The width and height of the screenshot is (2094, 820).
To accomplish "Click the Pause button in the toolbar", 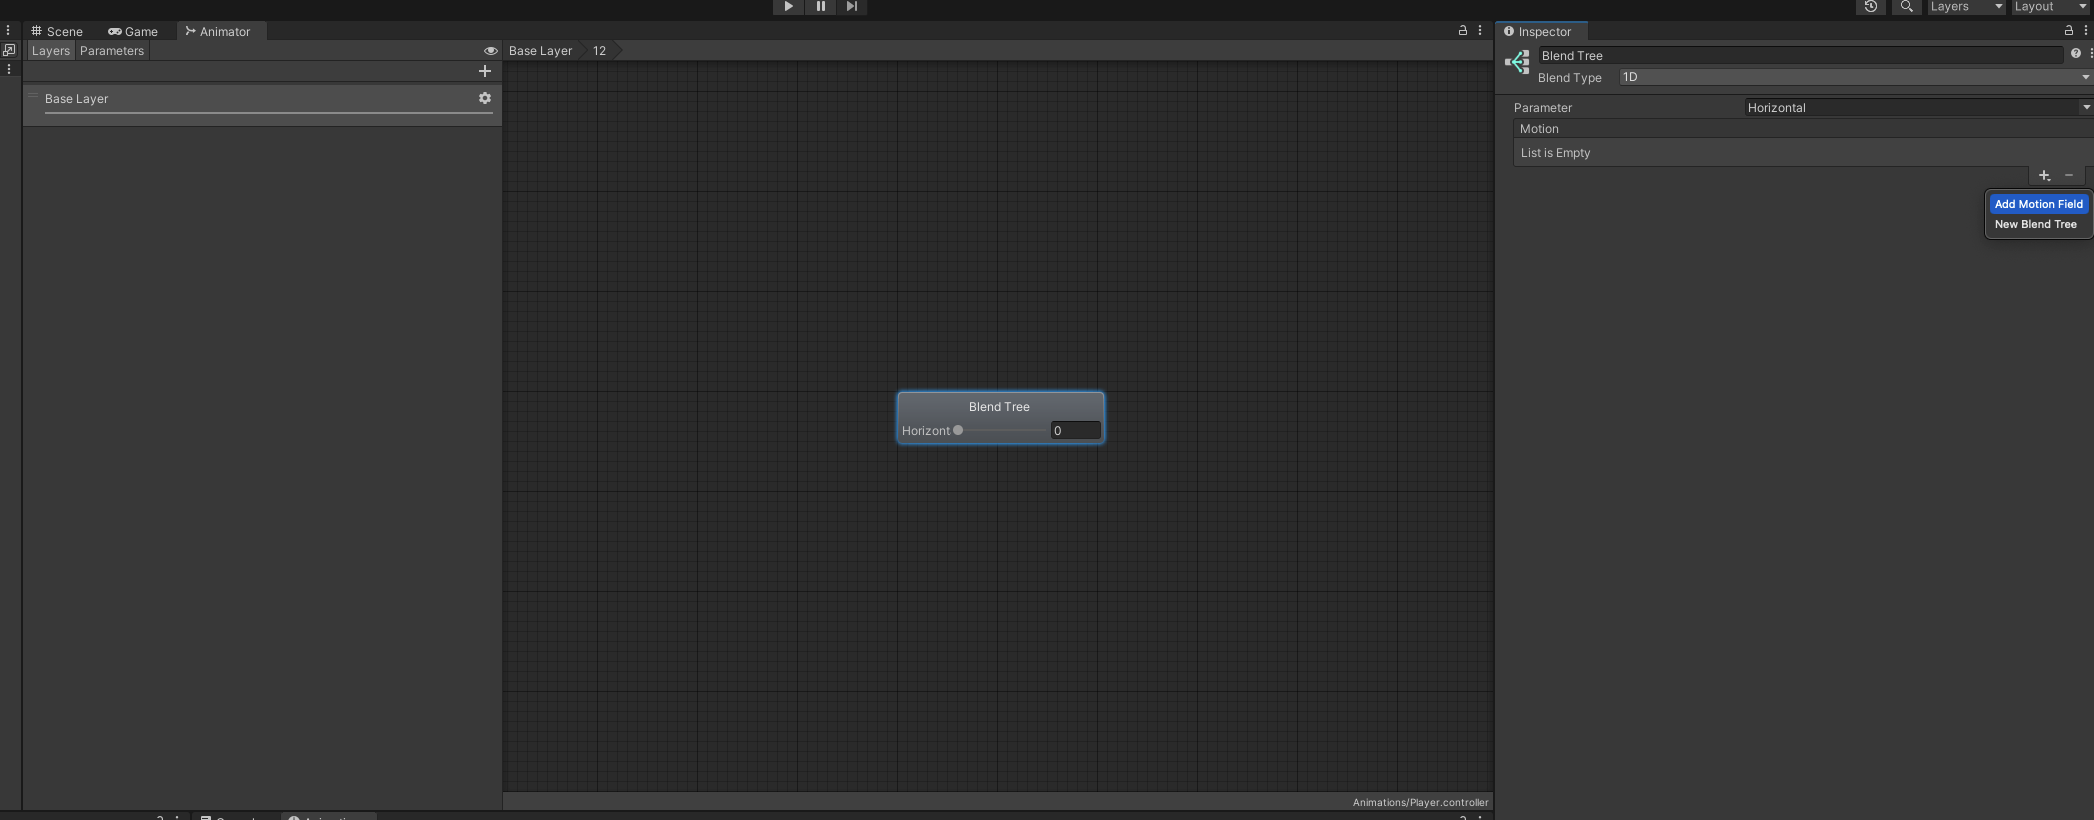I will [x=820, y=7].
